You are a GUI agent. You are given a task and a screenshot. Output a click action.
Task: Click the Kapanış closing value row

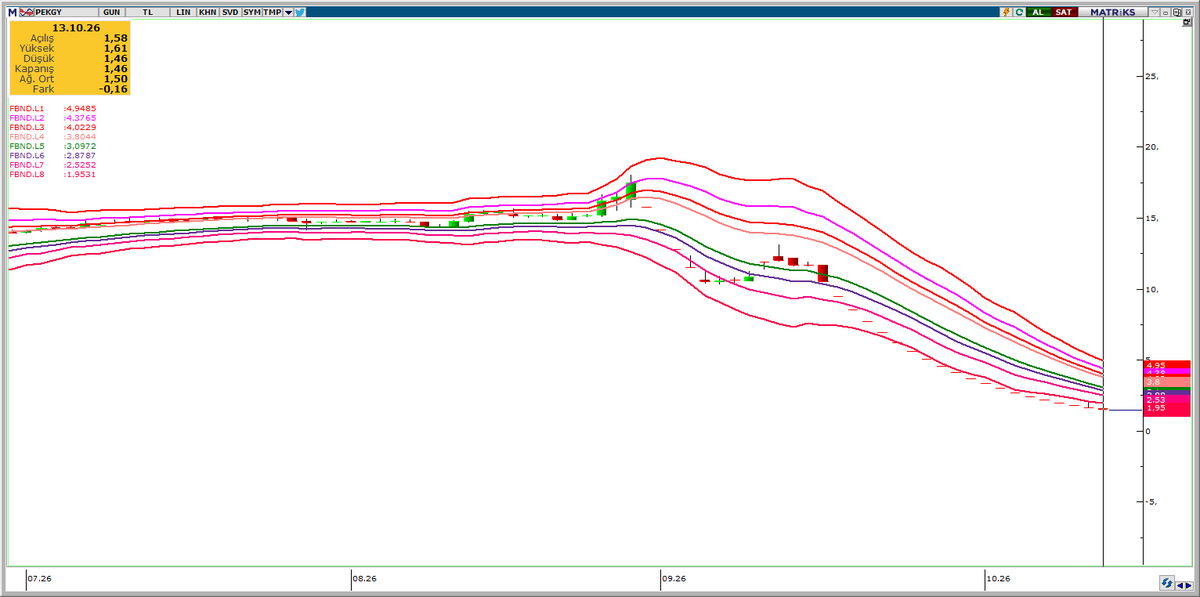point(70,68)
